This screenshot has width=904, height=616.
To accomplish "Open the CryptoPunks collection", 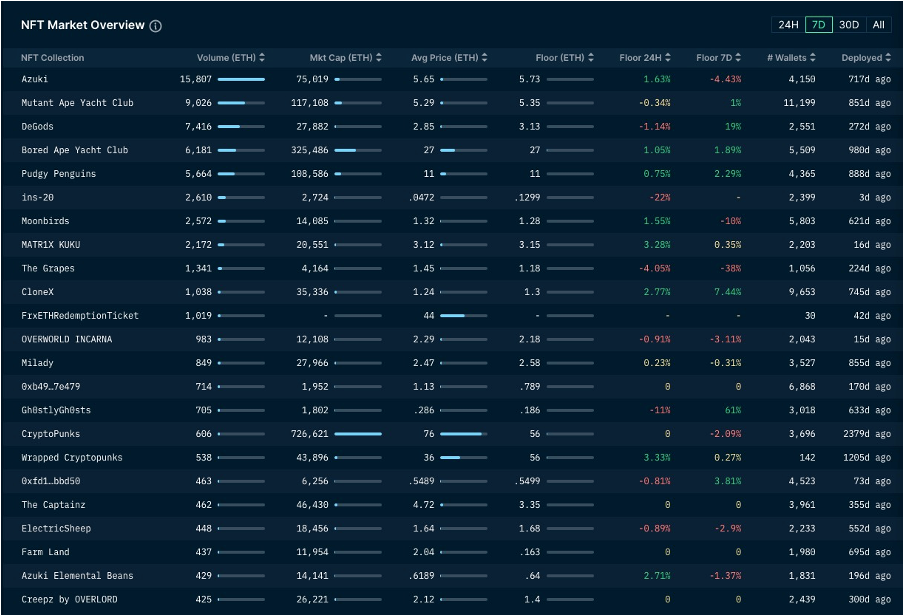I will pos(51,434).
